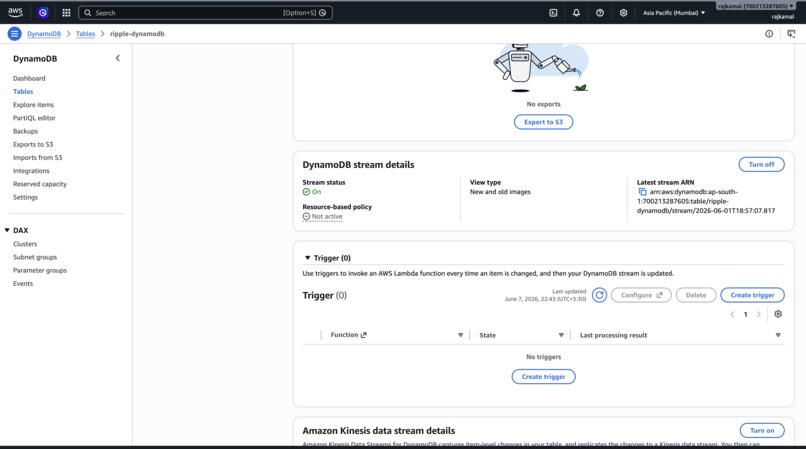Open Backups in the sidebar
This screenshot has height=449, width=806.
pyautogui.click(x=25, y=131)
